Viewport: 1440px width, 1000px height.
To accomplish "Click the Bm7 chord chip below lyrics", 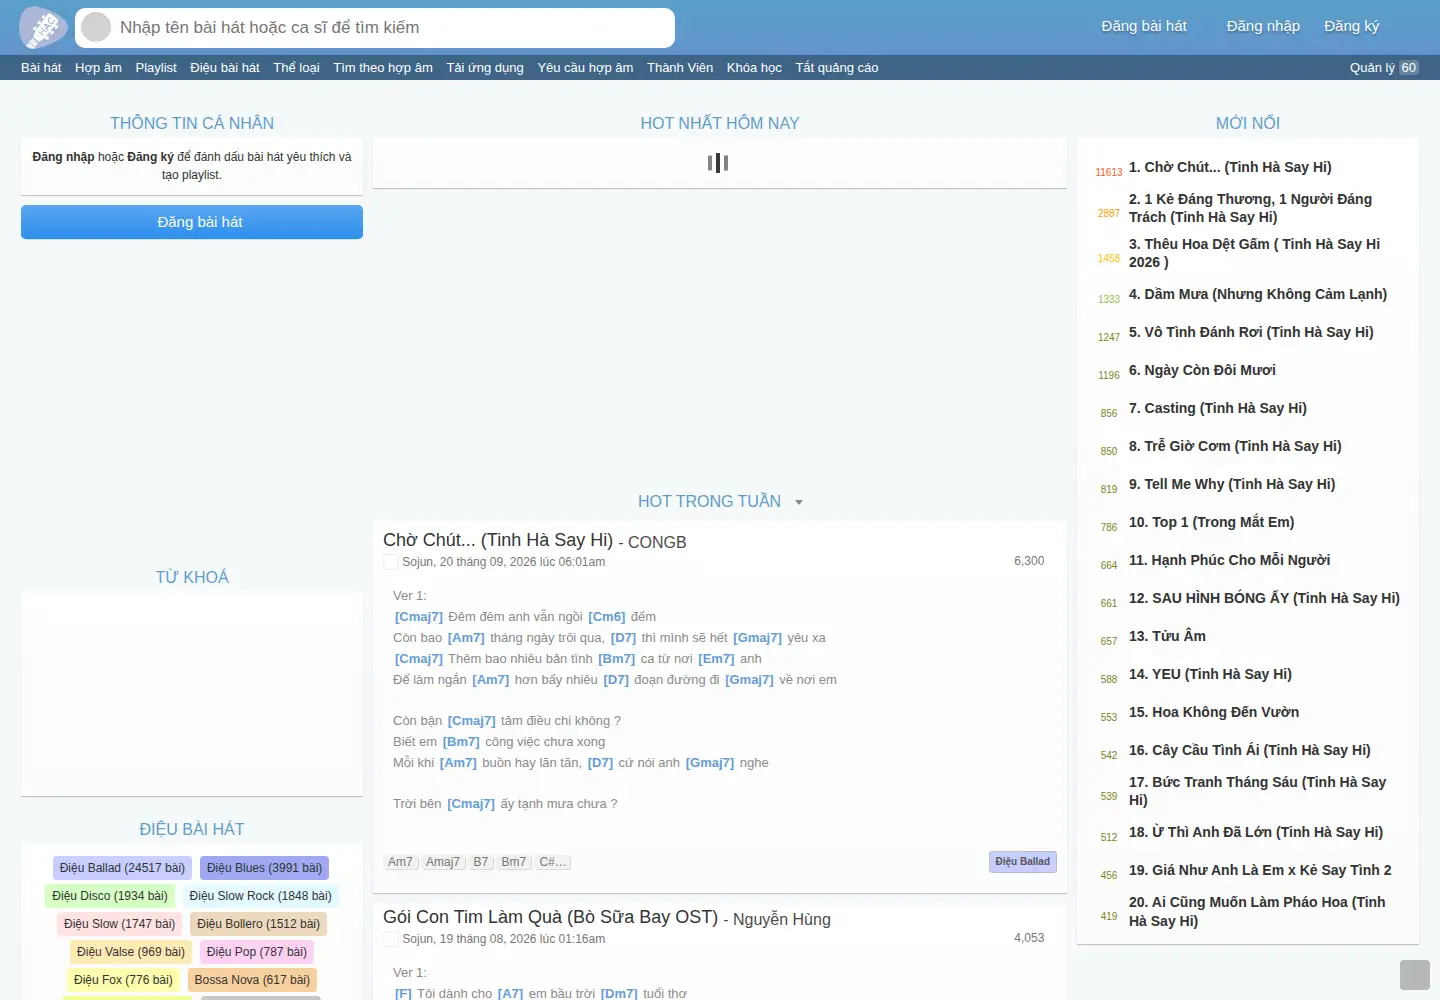I will point(513,862).
